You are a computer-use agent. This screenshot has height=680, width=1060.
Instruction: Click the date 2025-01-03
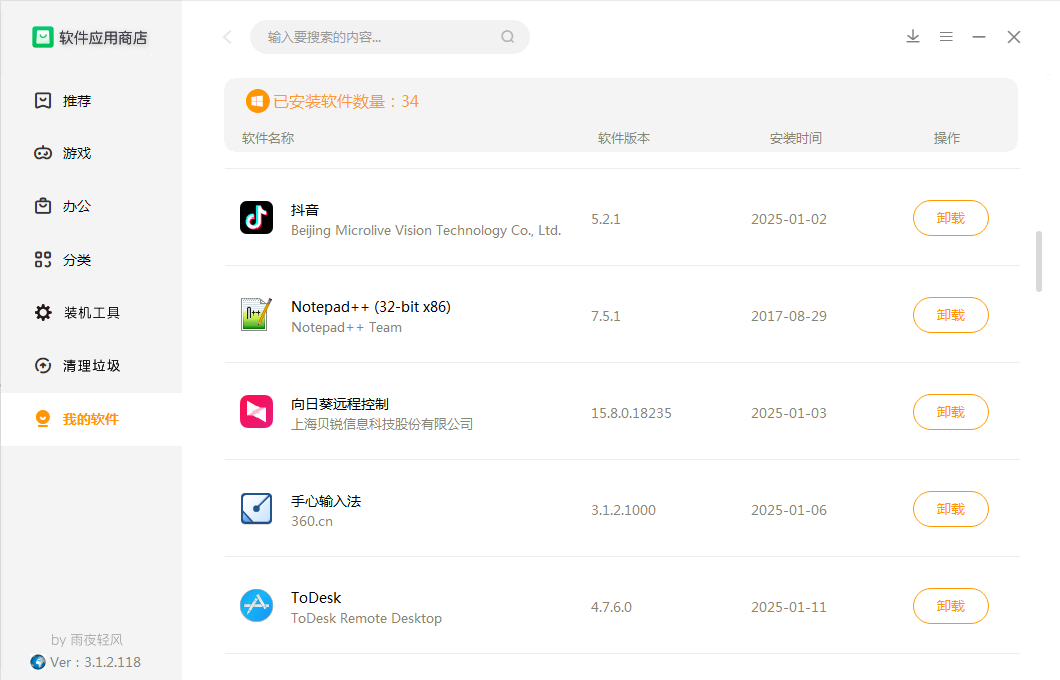[x=789, y=413]
